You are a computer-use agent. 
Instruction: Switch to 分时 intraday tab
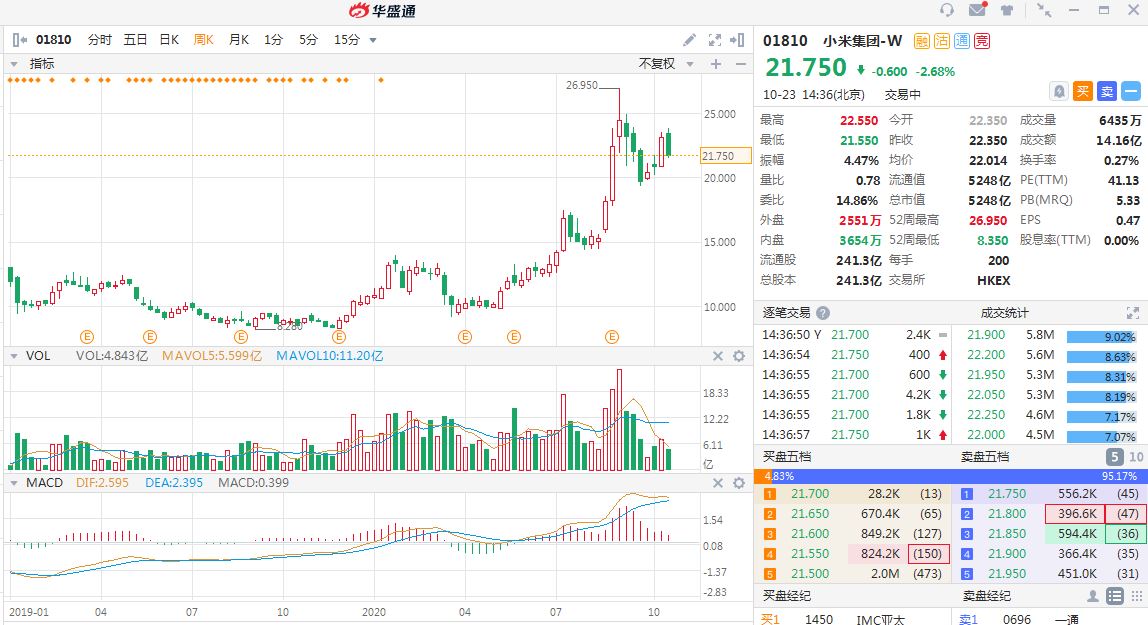[x=100, y=40]
